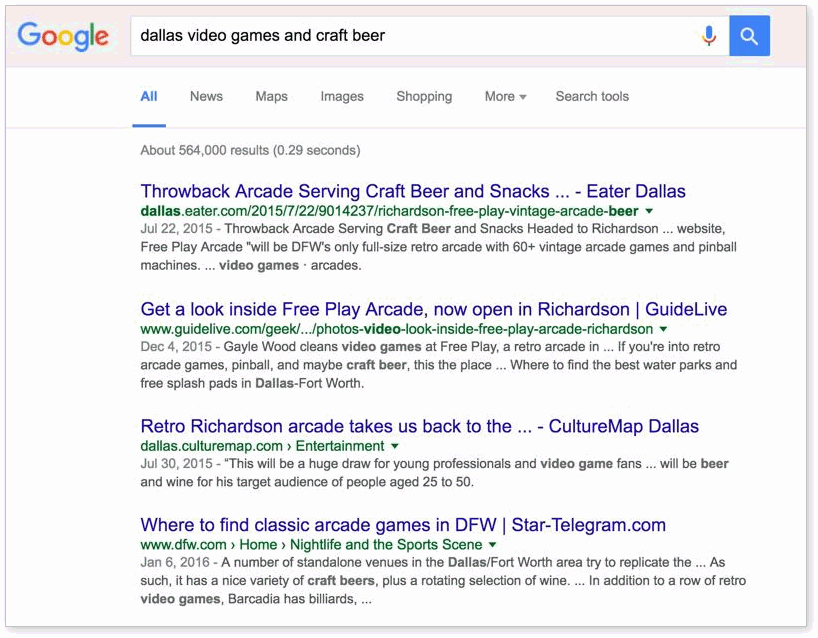Open Get a look inside Free Play Arcade result
Image resolution: width=818 pixels, height=638 pixels.
[434, 309]
